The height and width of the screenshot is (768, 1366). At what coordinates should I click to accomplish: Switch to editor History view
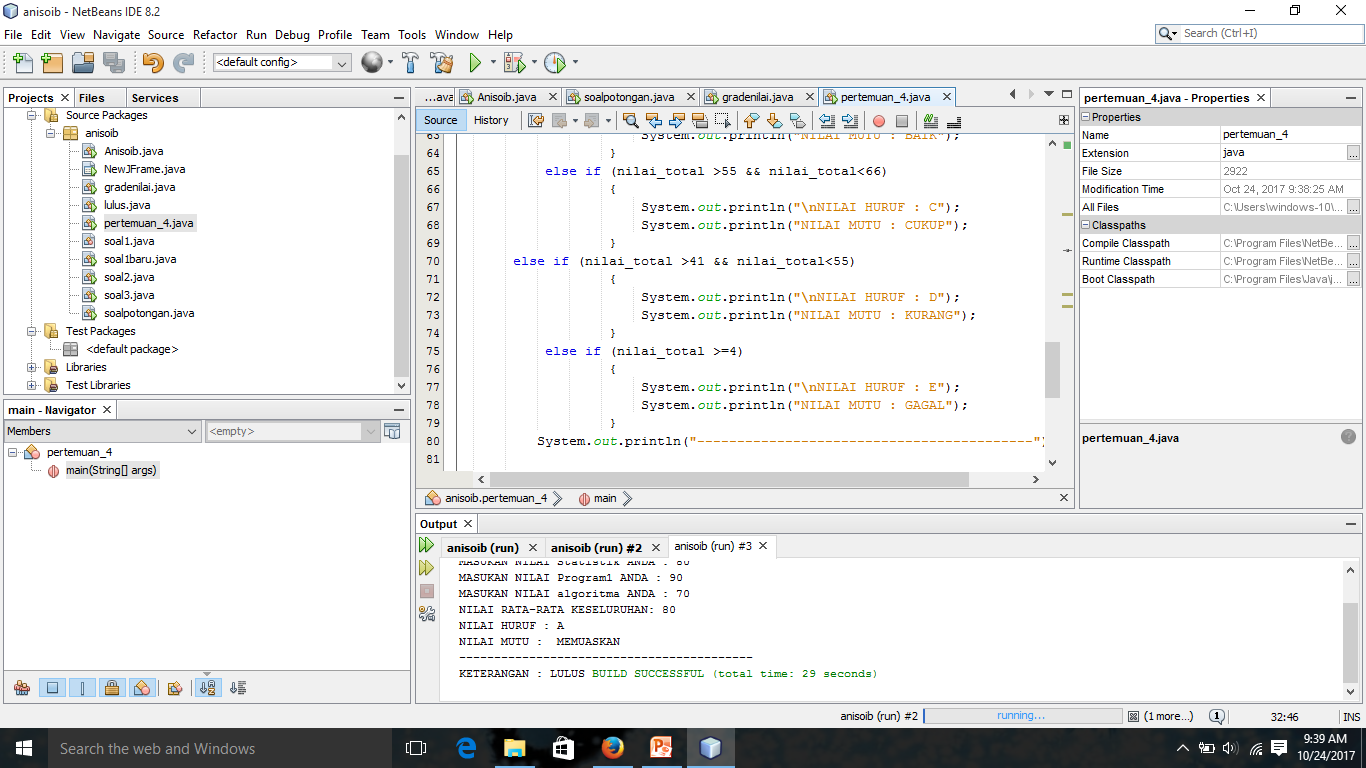[x=491, y=120]
